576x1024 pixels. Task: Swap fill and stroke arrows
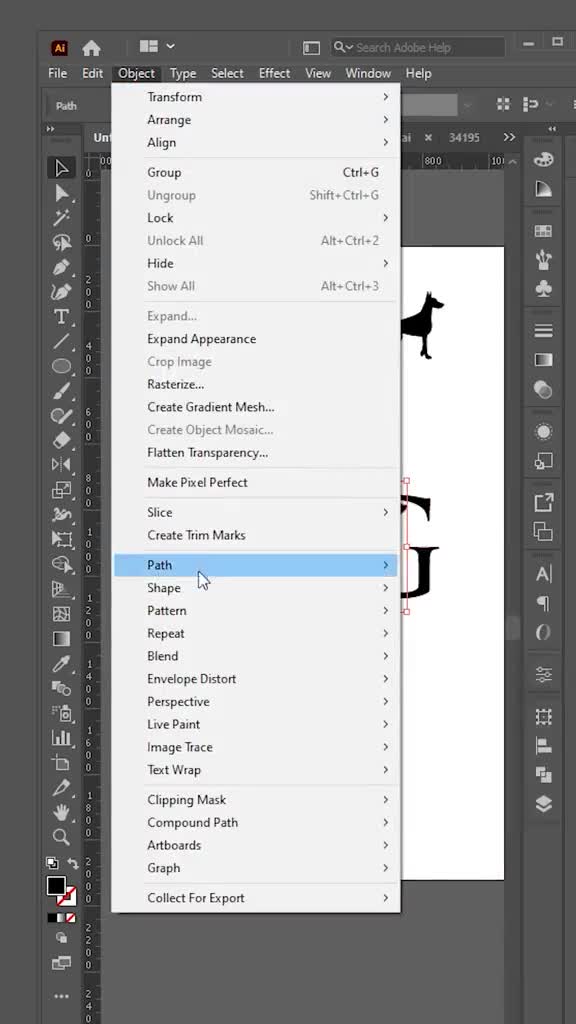[72, 863]
